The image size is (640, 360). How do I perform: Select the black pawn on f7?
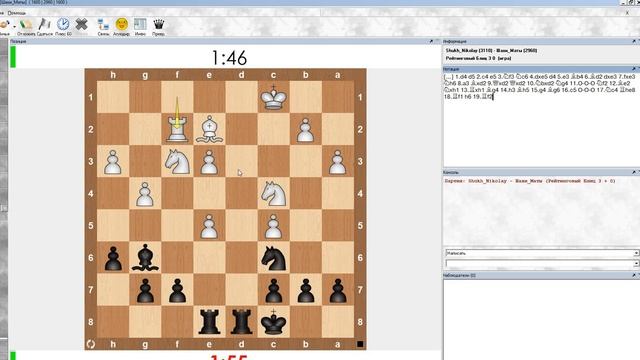tap(177, 291)
